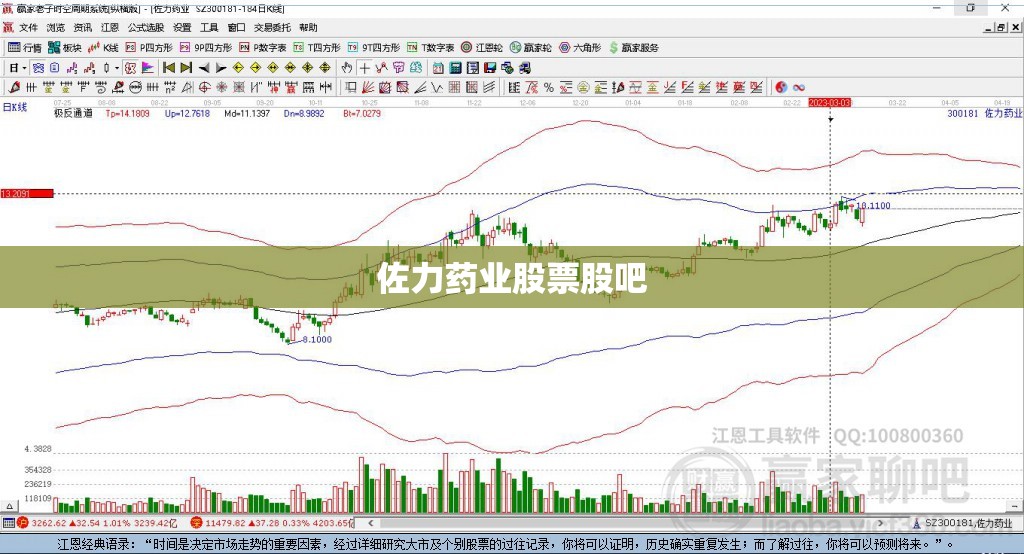Open the 9T四方形 tool

pyautogui.click(x=374, y=48)
